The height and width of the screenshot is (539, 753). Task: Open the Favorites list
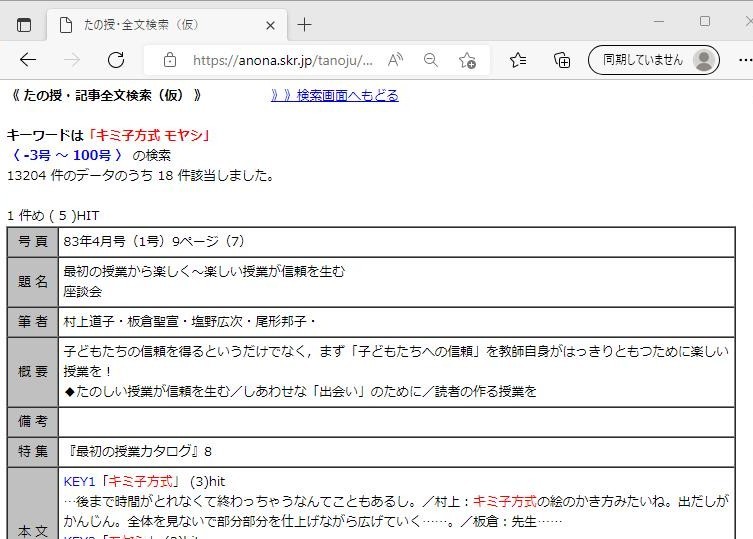point(518,60)
